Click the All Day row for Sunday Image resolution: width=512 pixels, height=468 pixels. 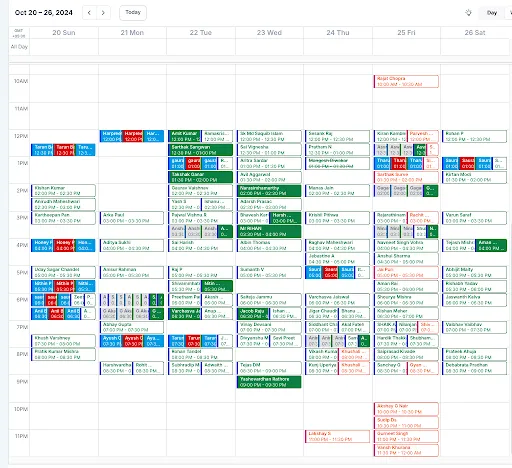[64, 47]
